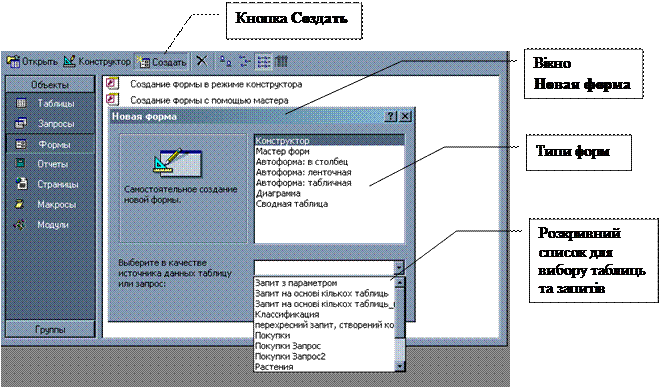Click dropdown list scroll down arrow
This screenshot has height=387, width=661.
[400, 366]
